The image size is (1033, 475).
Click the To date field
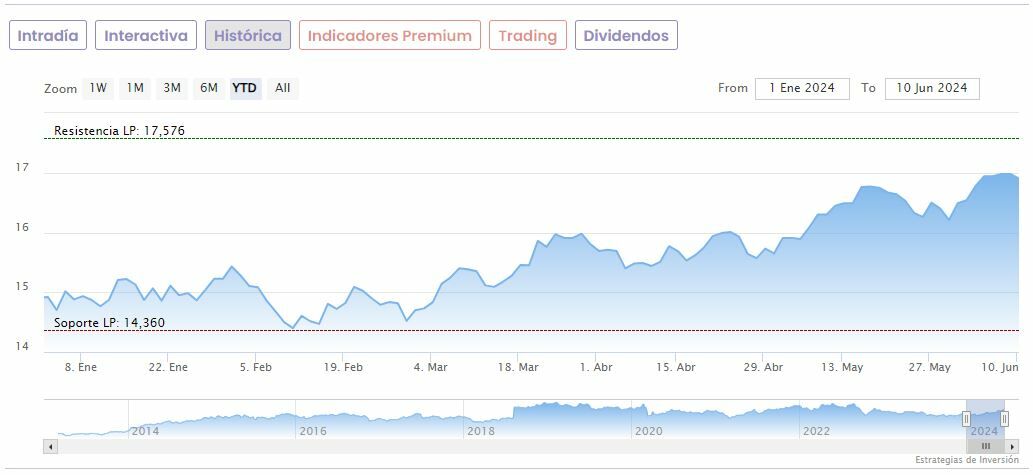point(932,88)
